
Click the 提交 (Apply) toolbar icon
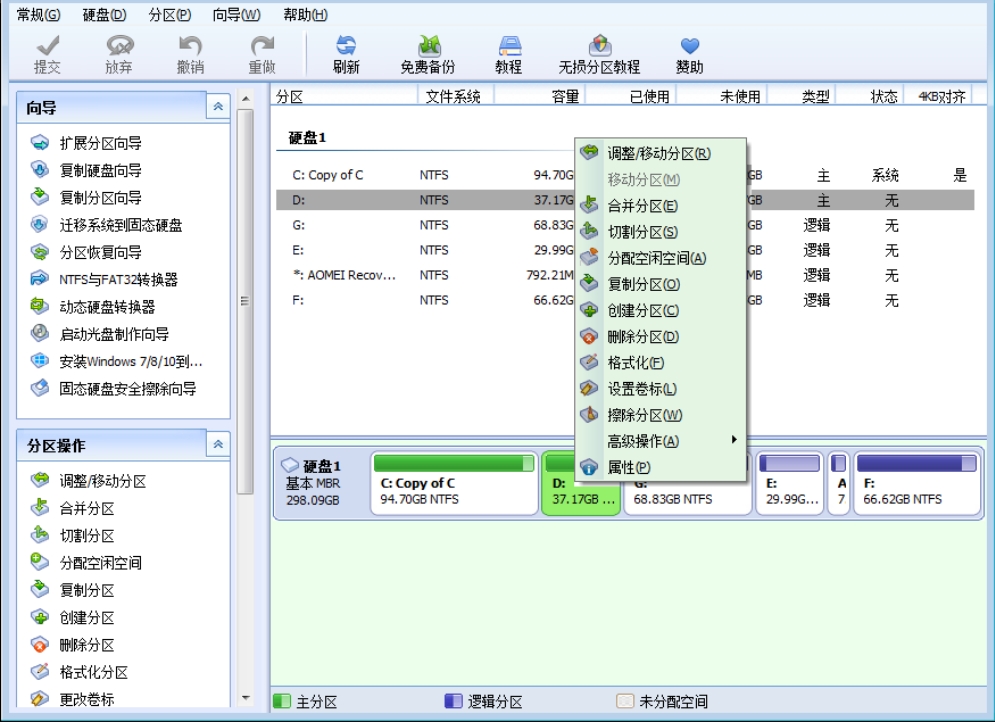coord(47,55)
